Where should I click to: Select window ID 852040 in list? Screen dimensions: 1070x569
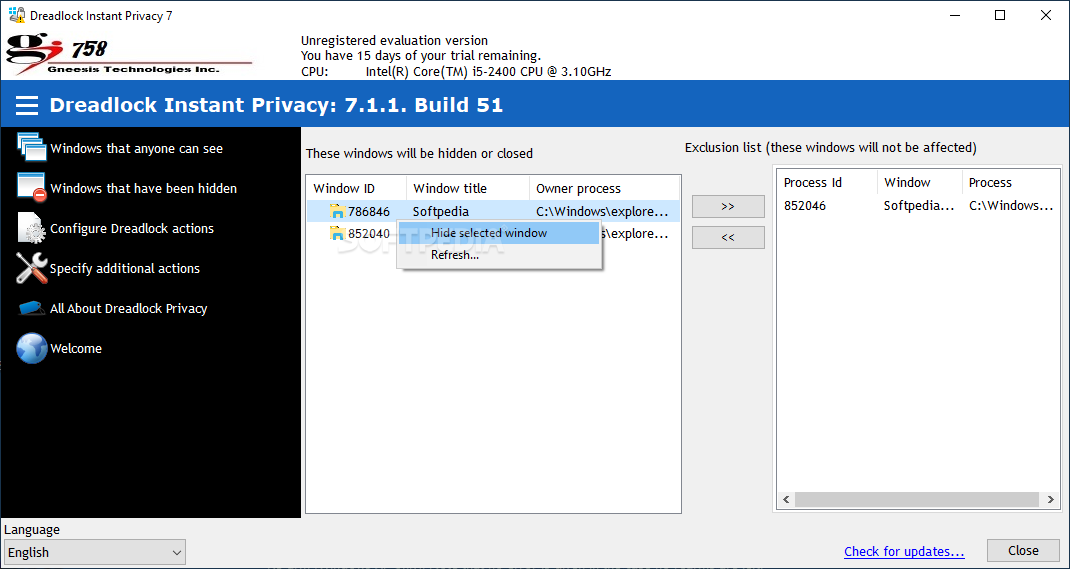pos(368,234)
